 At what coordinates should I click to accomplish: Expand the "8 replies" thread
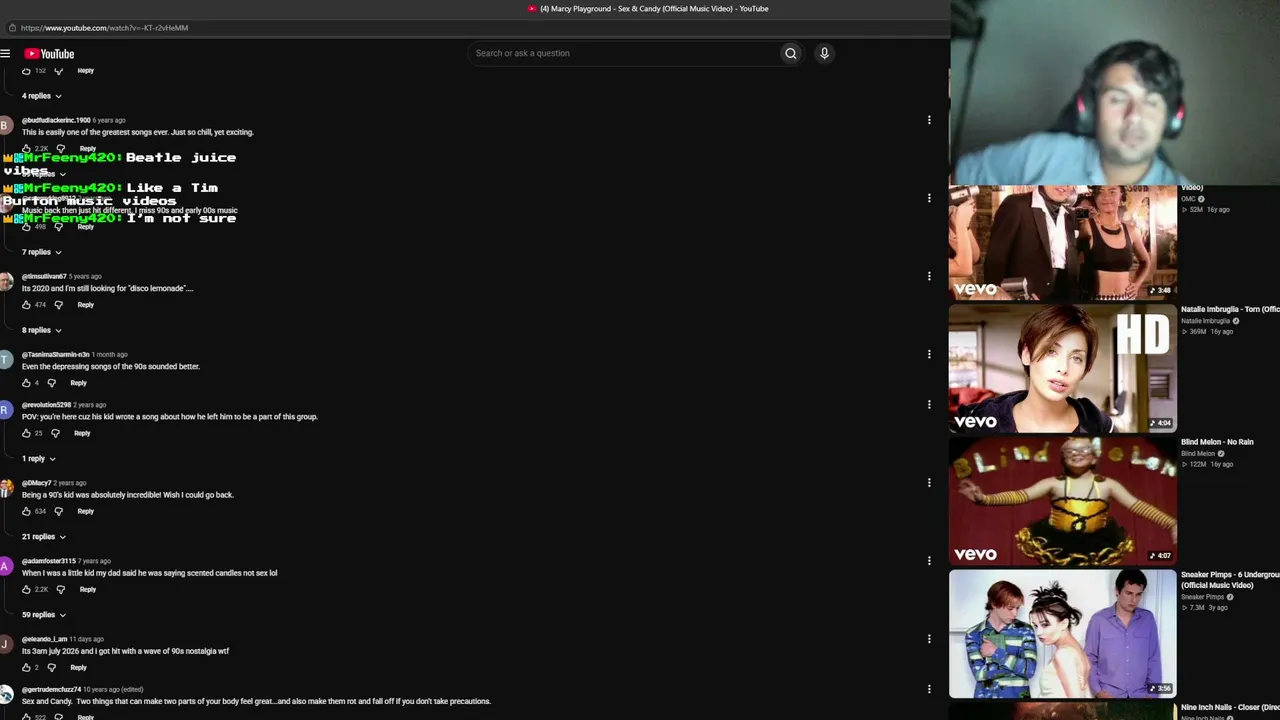pyautogui.click(x=42, y=330)
